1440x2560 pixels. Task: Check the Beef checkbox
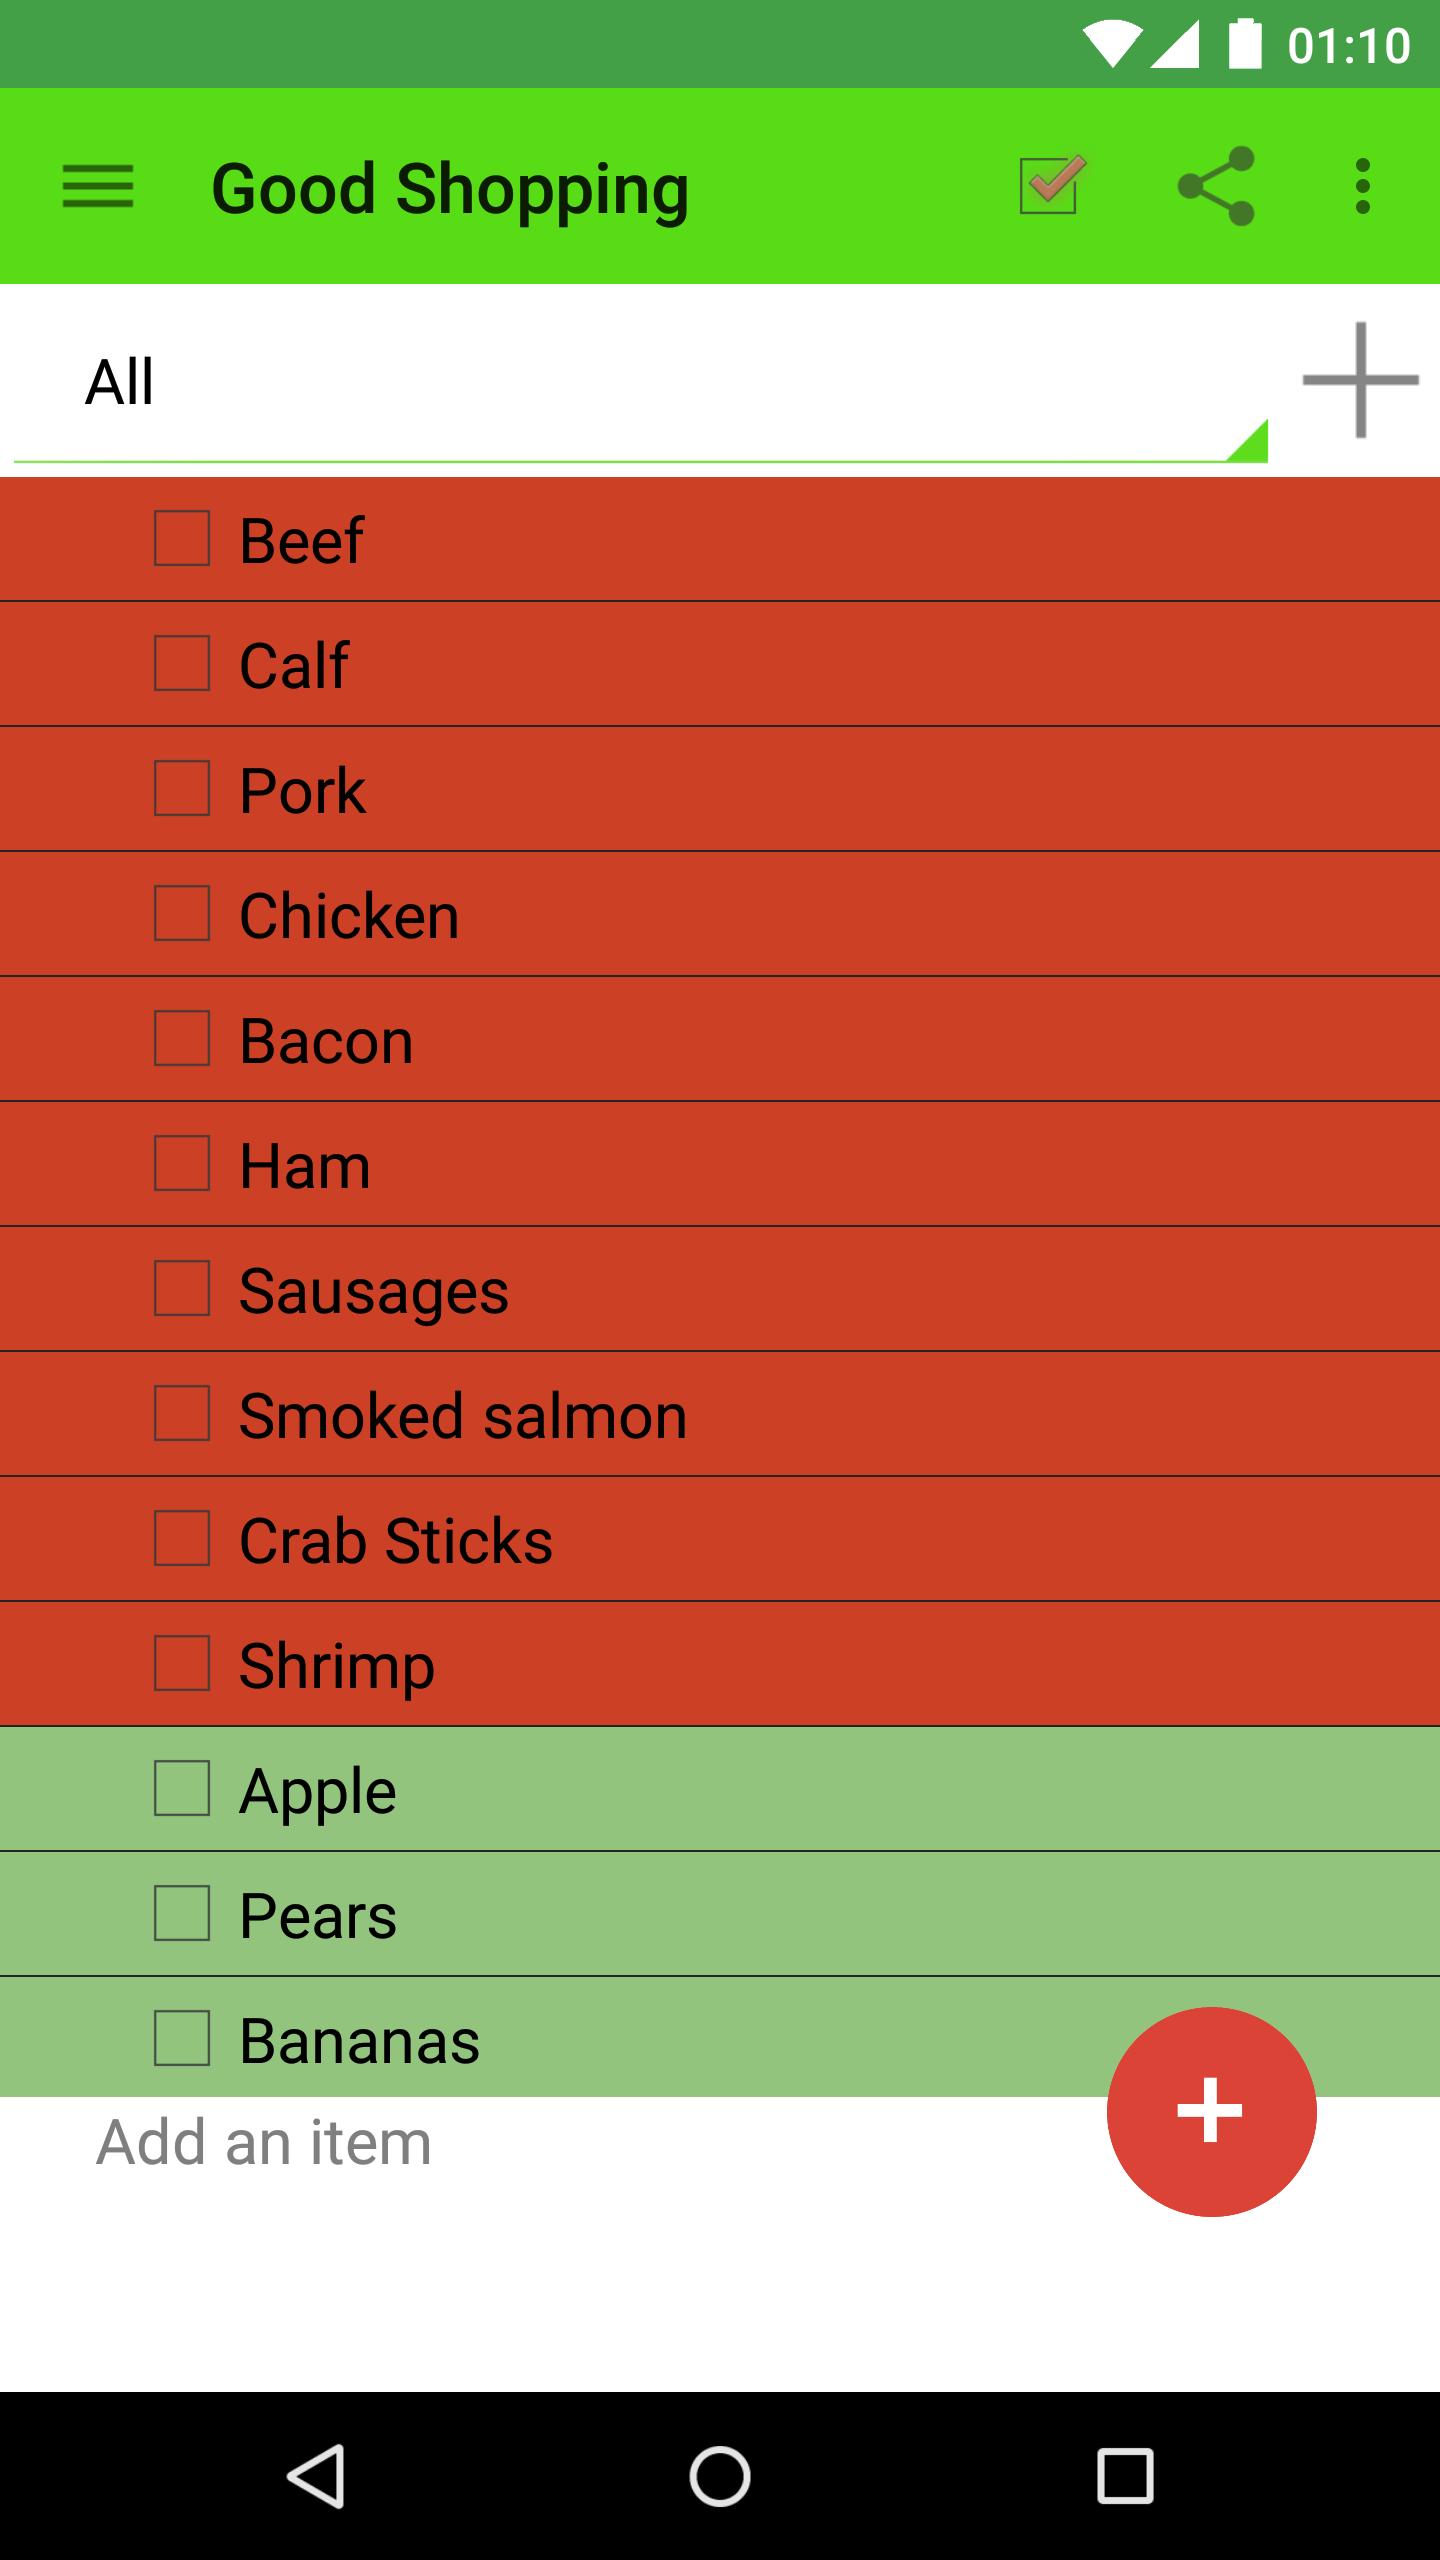coord(182,539)
